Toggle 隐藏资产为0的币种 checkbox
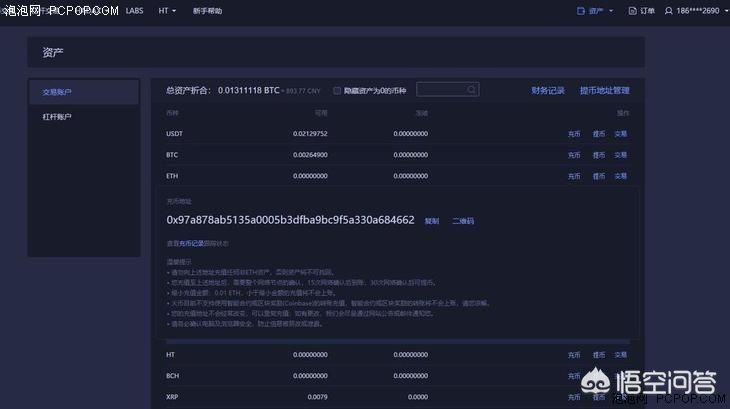The image size is (730, 409). 337,90
